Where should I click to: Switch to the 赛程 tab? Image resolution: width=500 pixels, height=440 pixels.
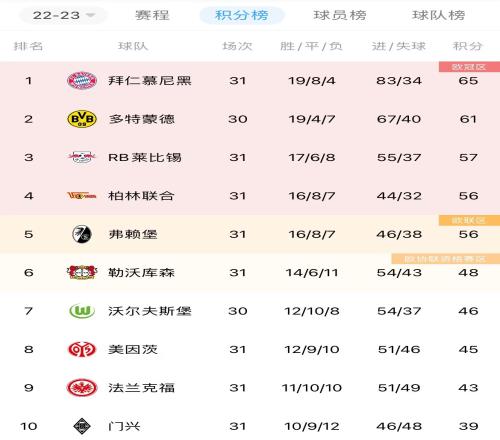coord(152,15)
